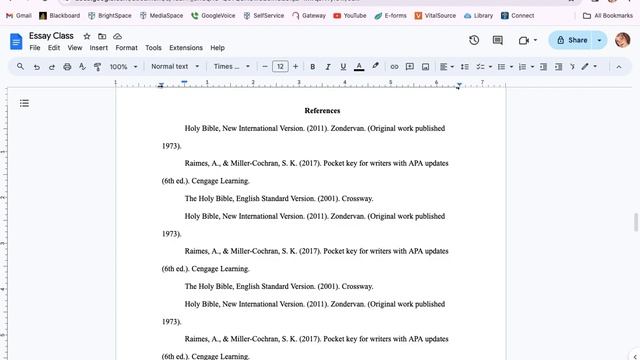Click the Share button

pyautogui.click(x=571, y=40)
